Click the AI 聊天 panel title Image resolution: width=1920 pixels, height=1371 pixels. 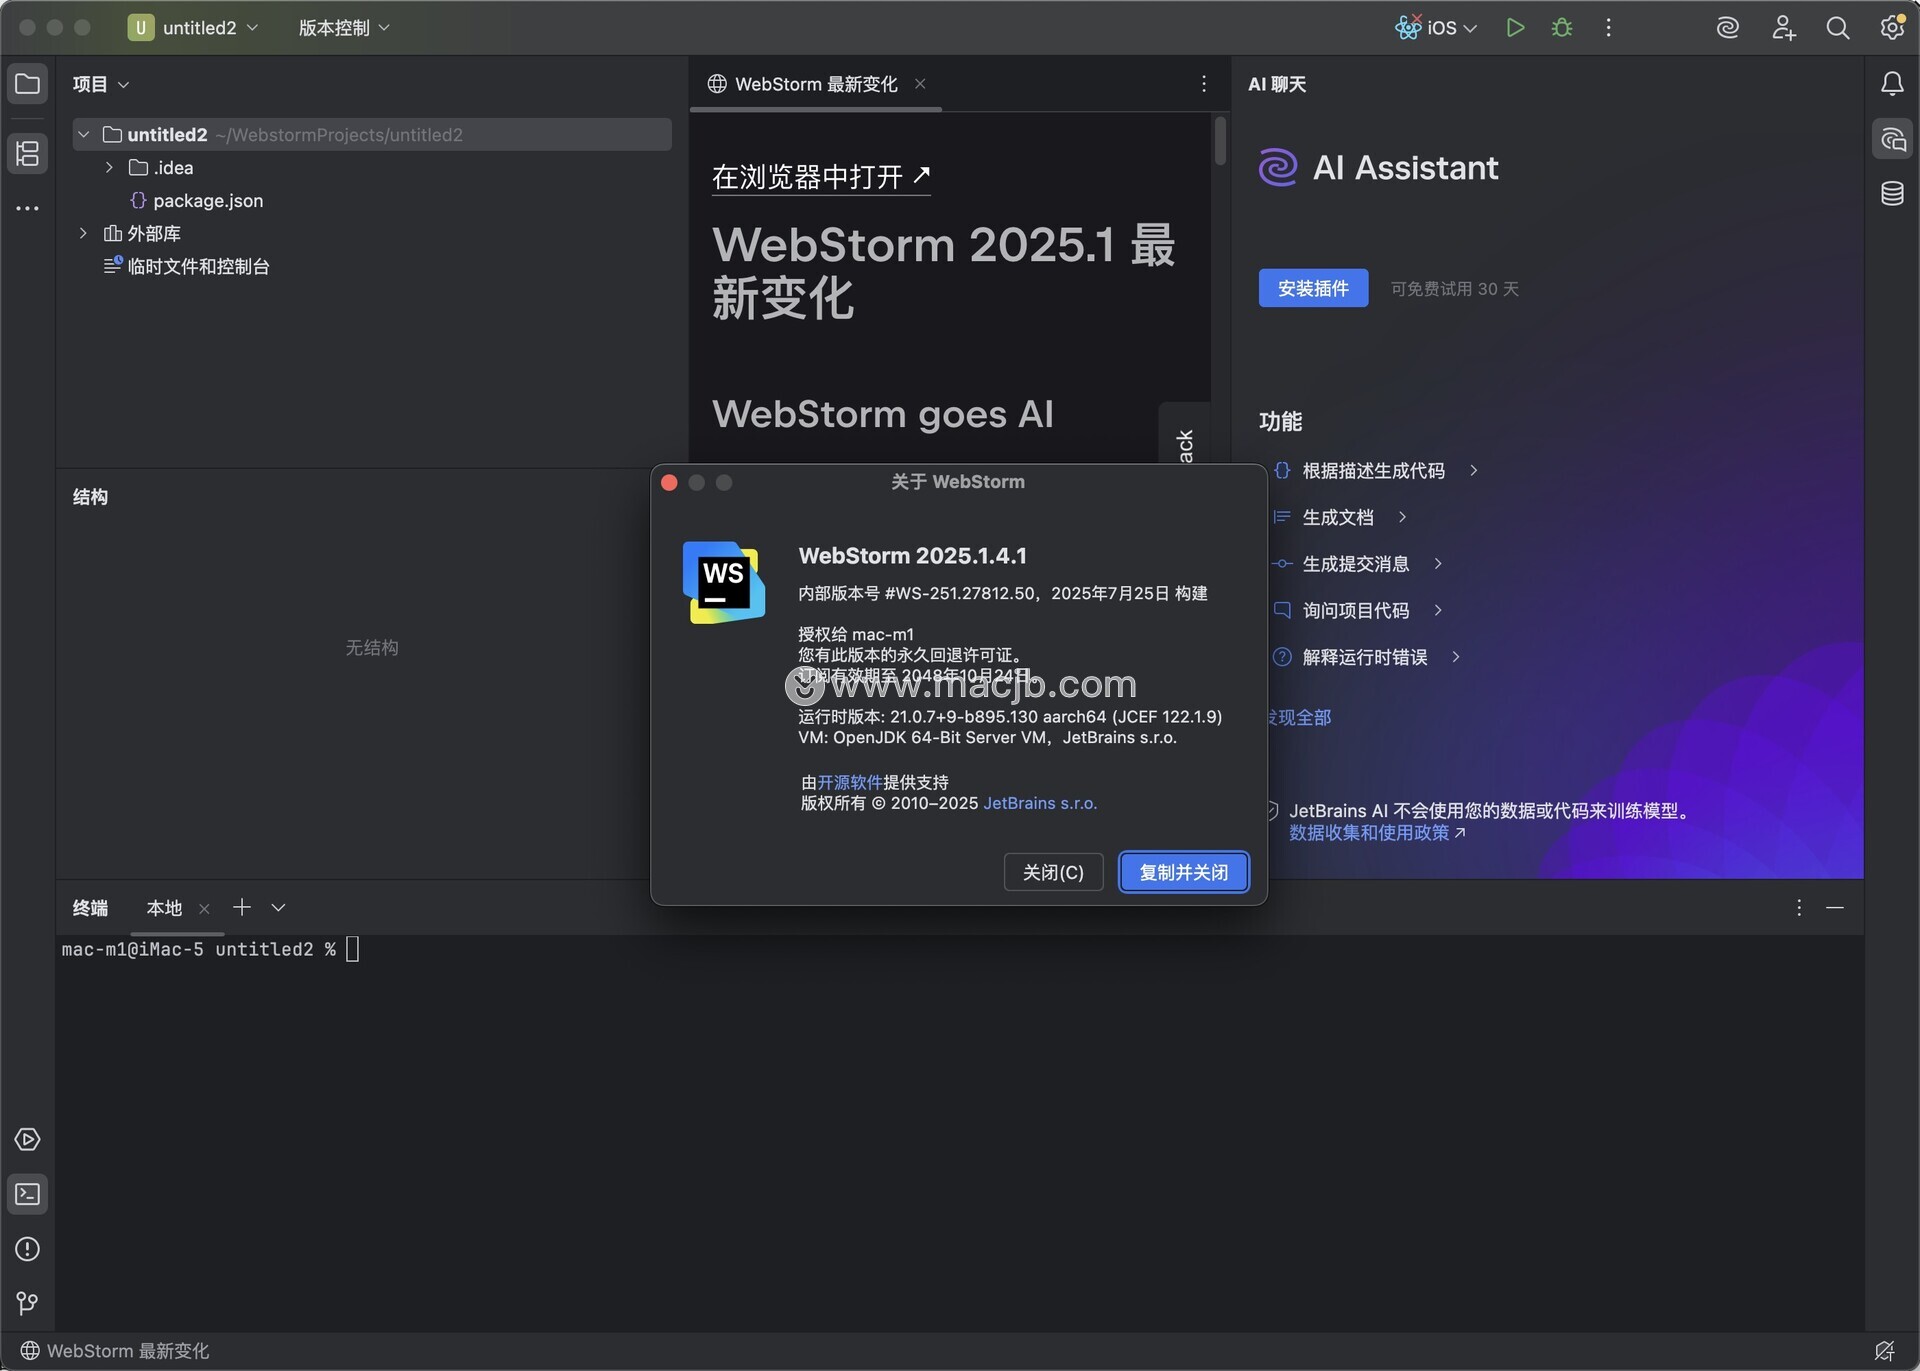1277,84
